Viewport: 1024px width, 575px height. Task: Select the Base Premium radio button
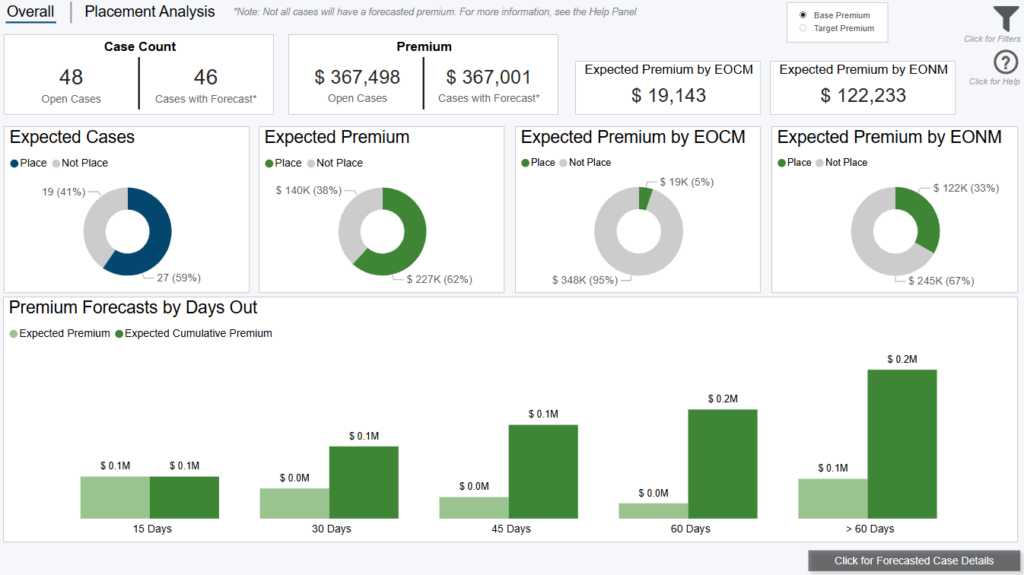(803, 16)
